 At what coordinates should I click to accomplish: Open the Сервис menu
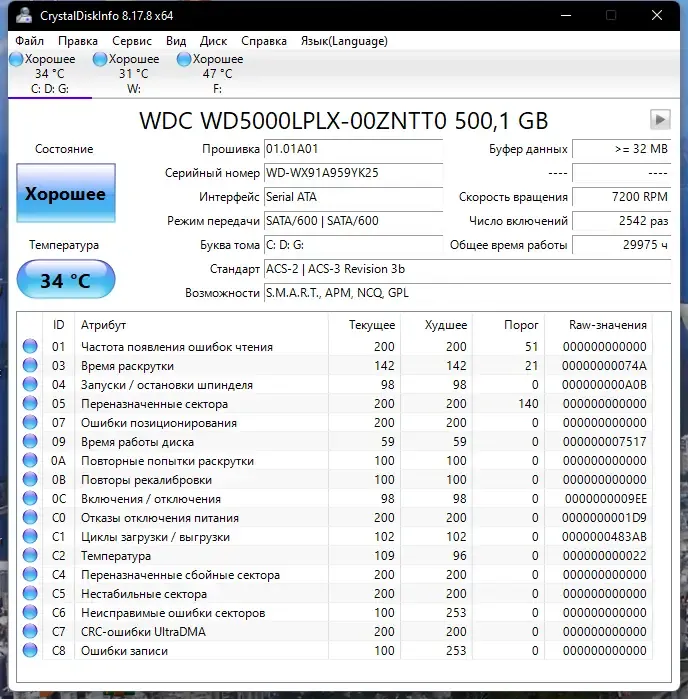[132, 41]
